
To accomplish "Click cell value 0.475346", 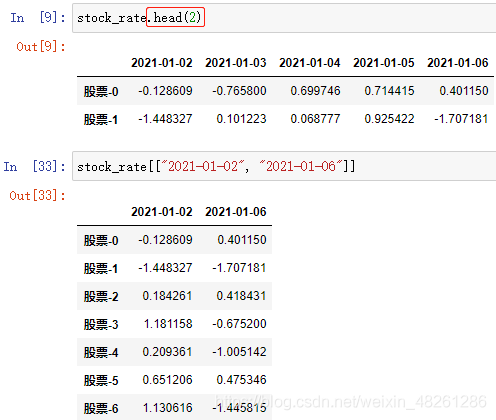I will [x=241, y=380].
